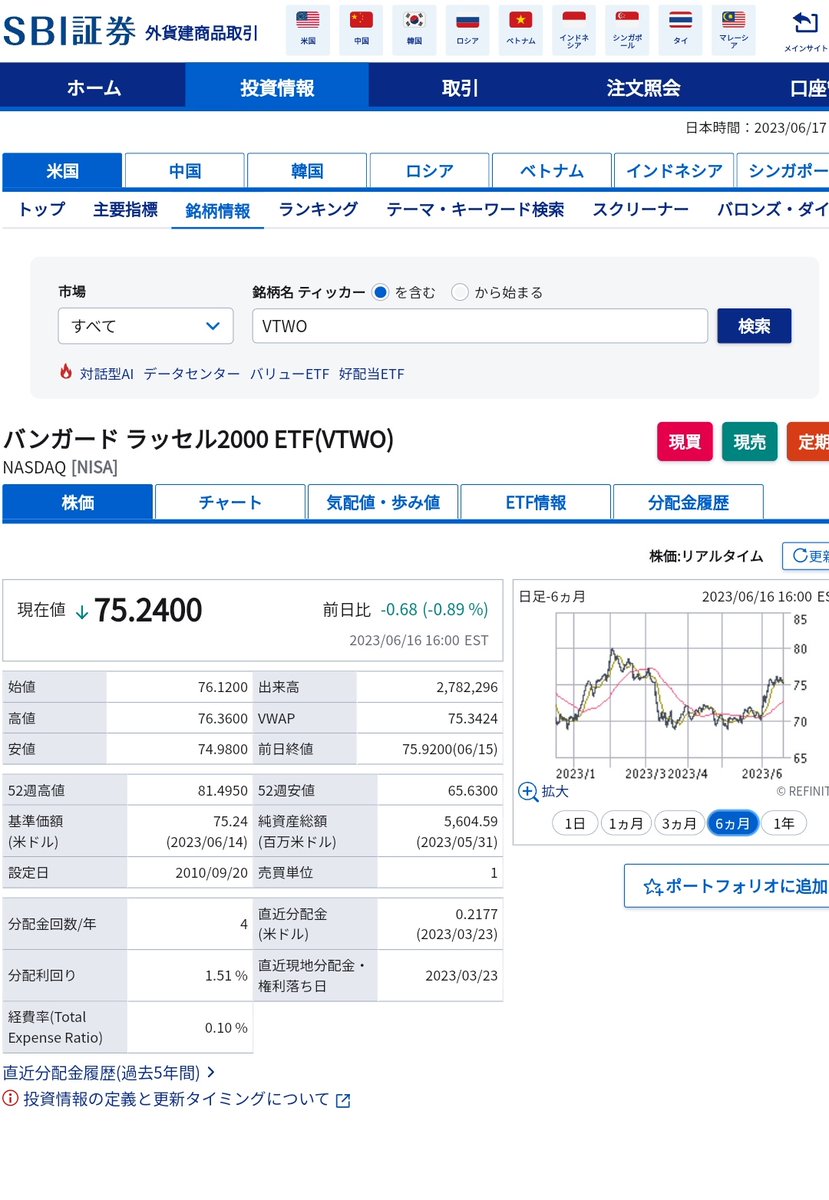829x1200 pixels.
Task: Open the 対話型AI keyword link
Action: [x=107, y=373]
